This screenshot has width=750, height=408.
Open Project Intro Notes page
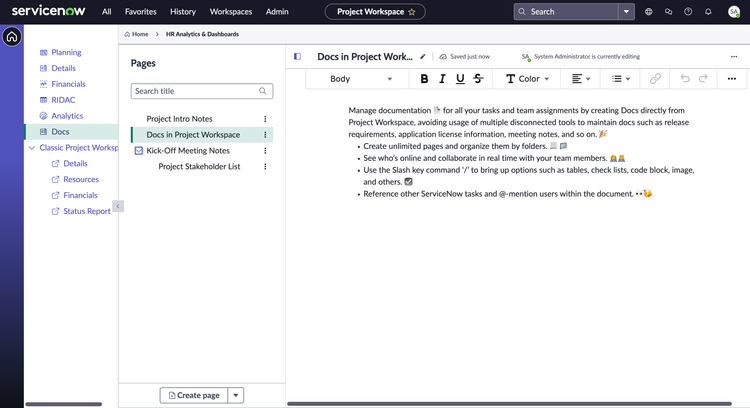point(179,119)
